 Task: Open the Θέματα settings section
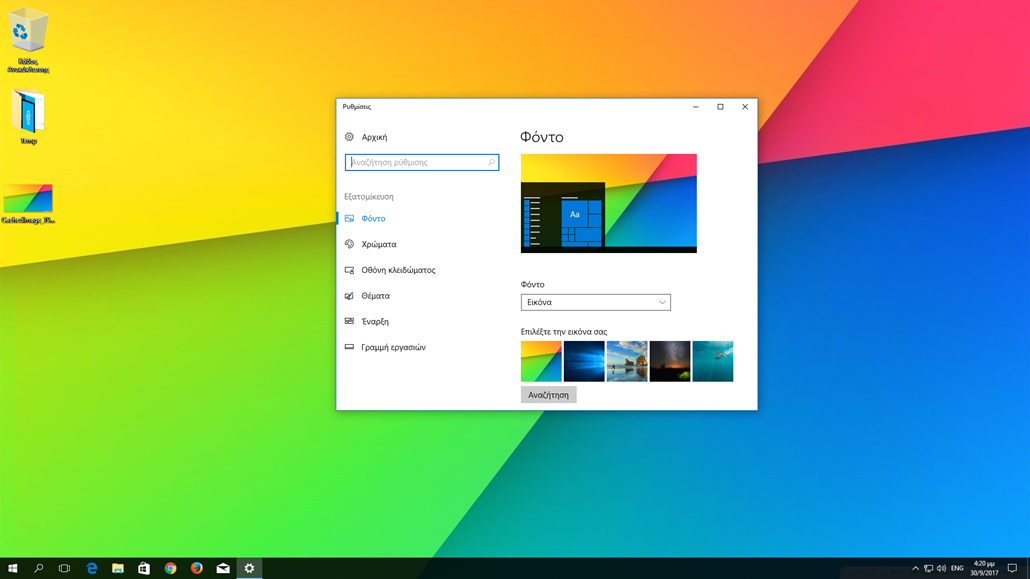click(376, 295)
